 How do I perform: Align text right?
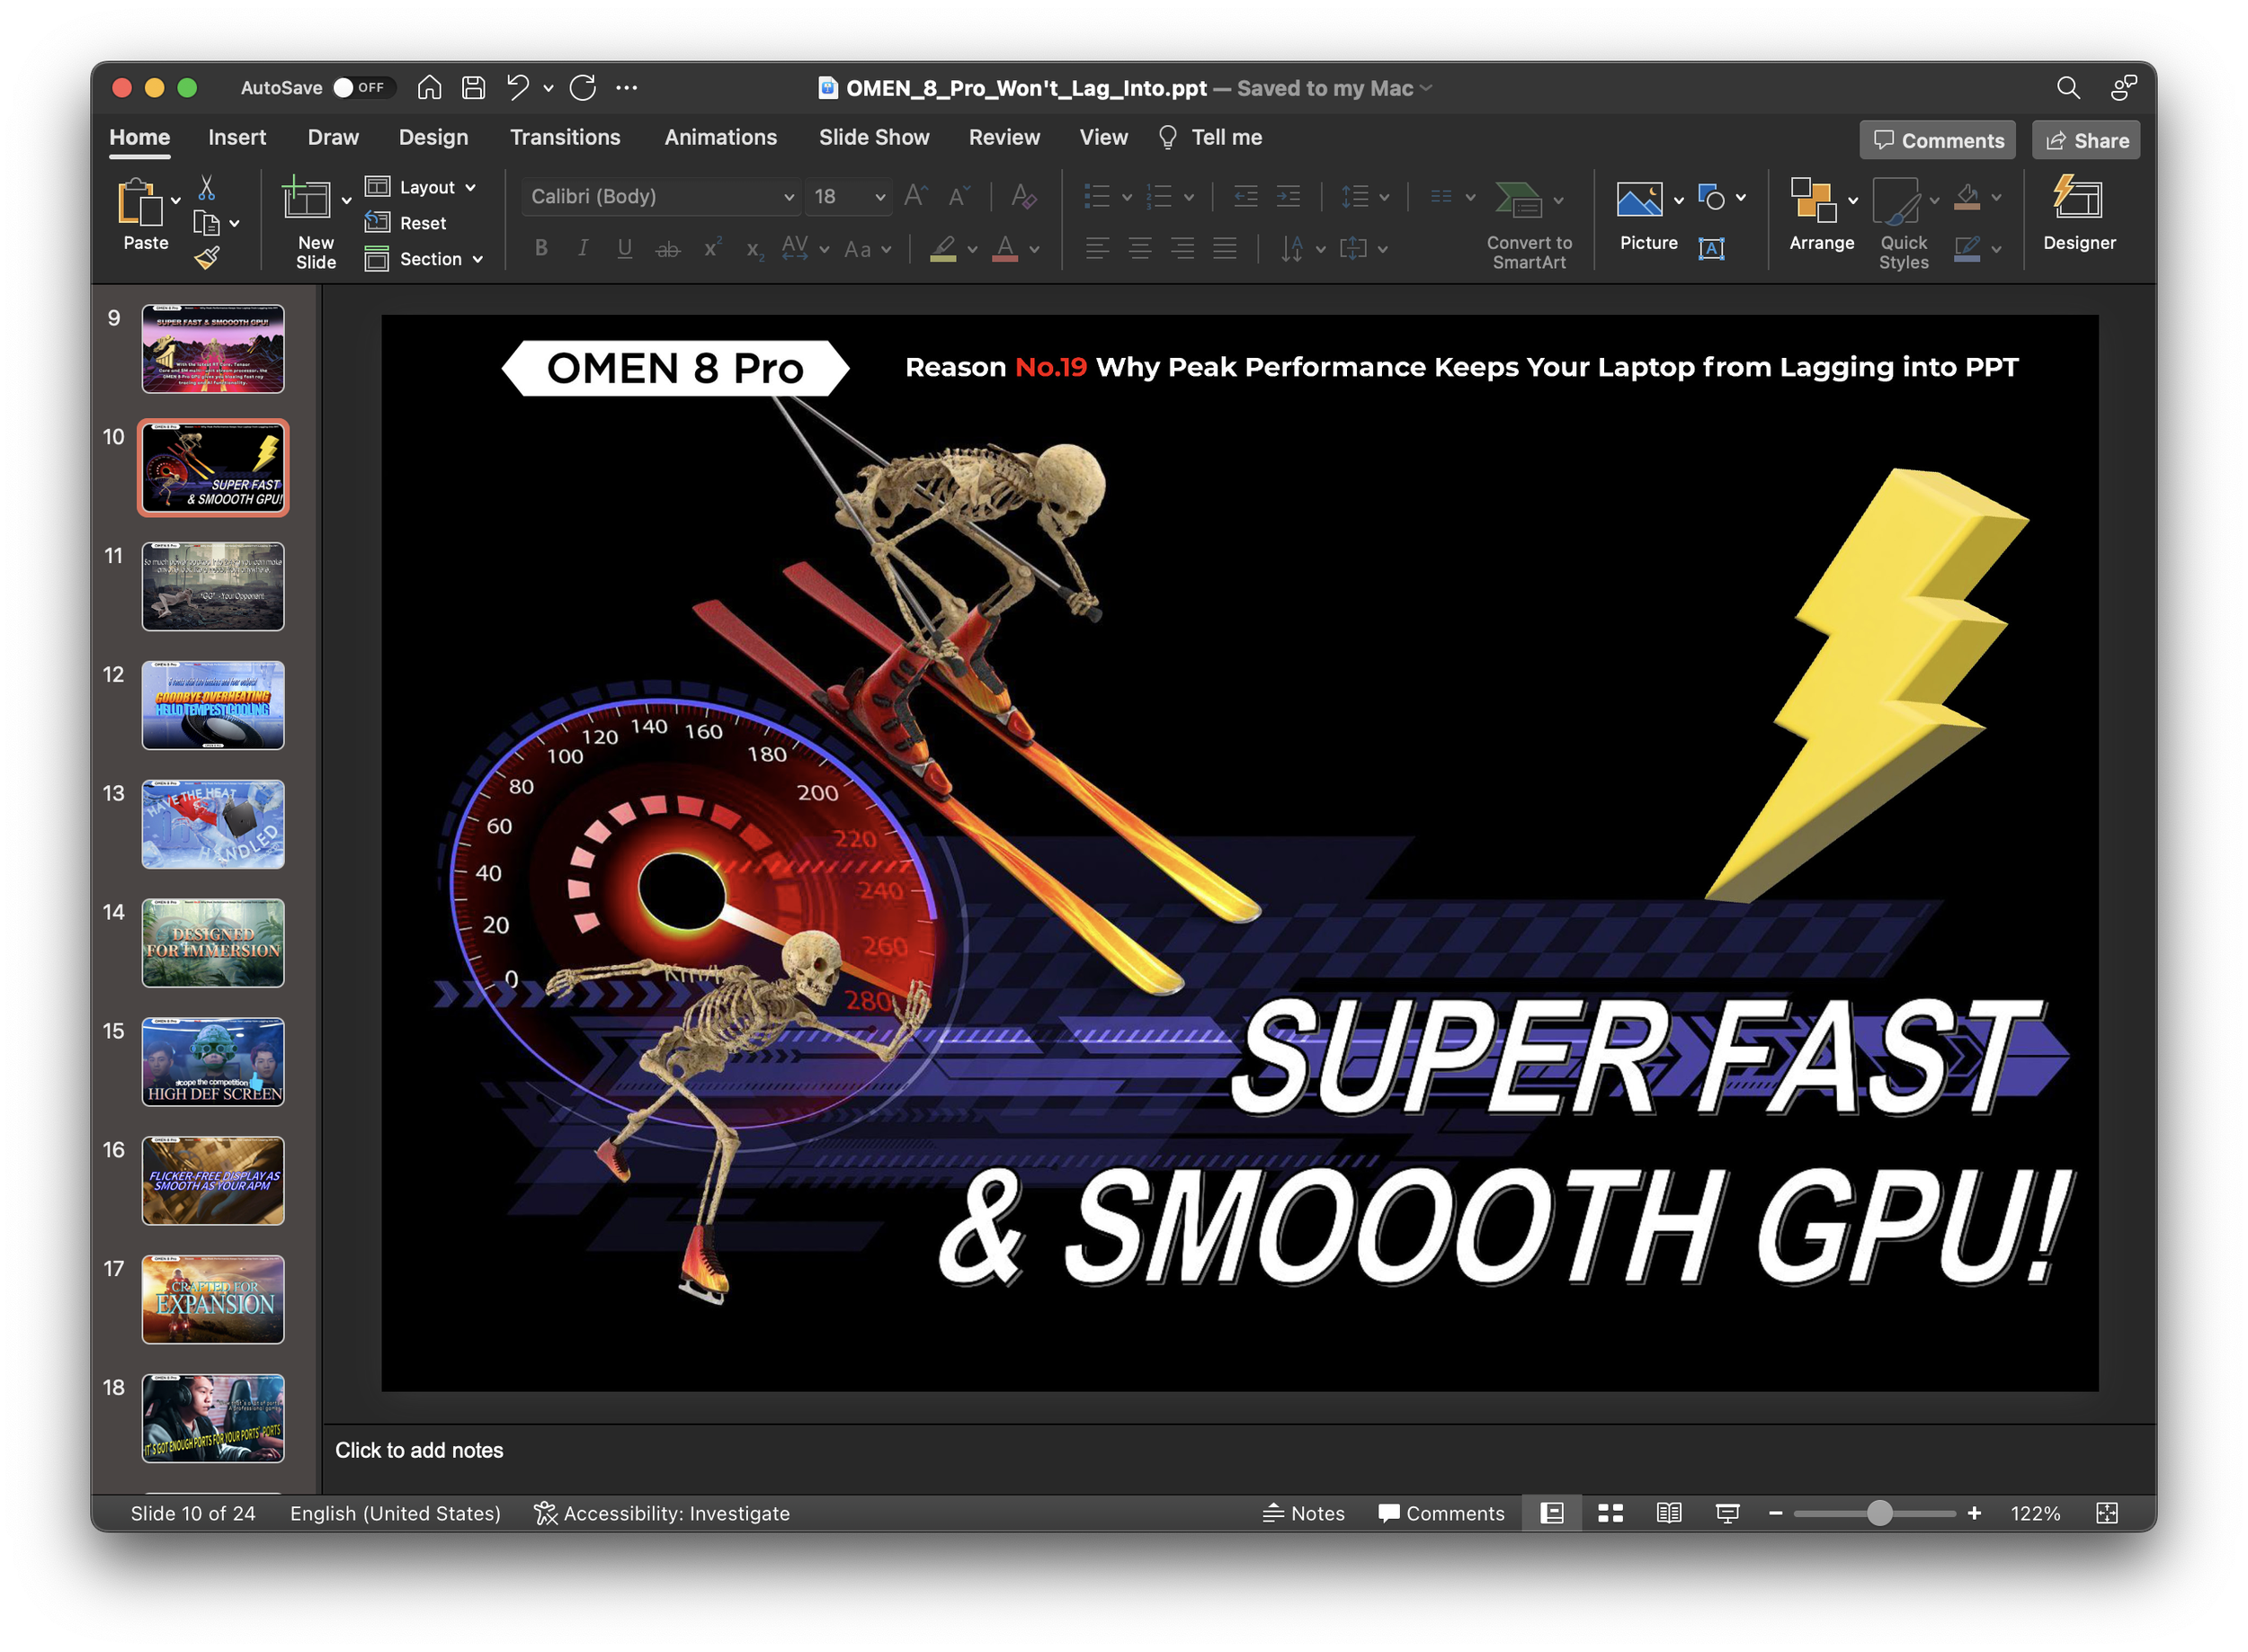pyautogui.click(x=1182, y=249)
